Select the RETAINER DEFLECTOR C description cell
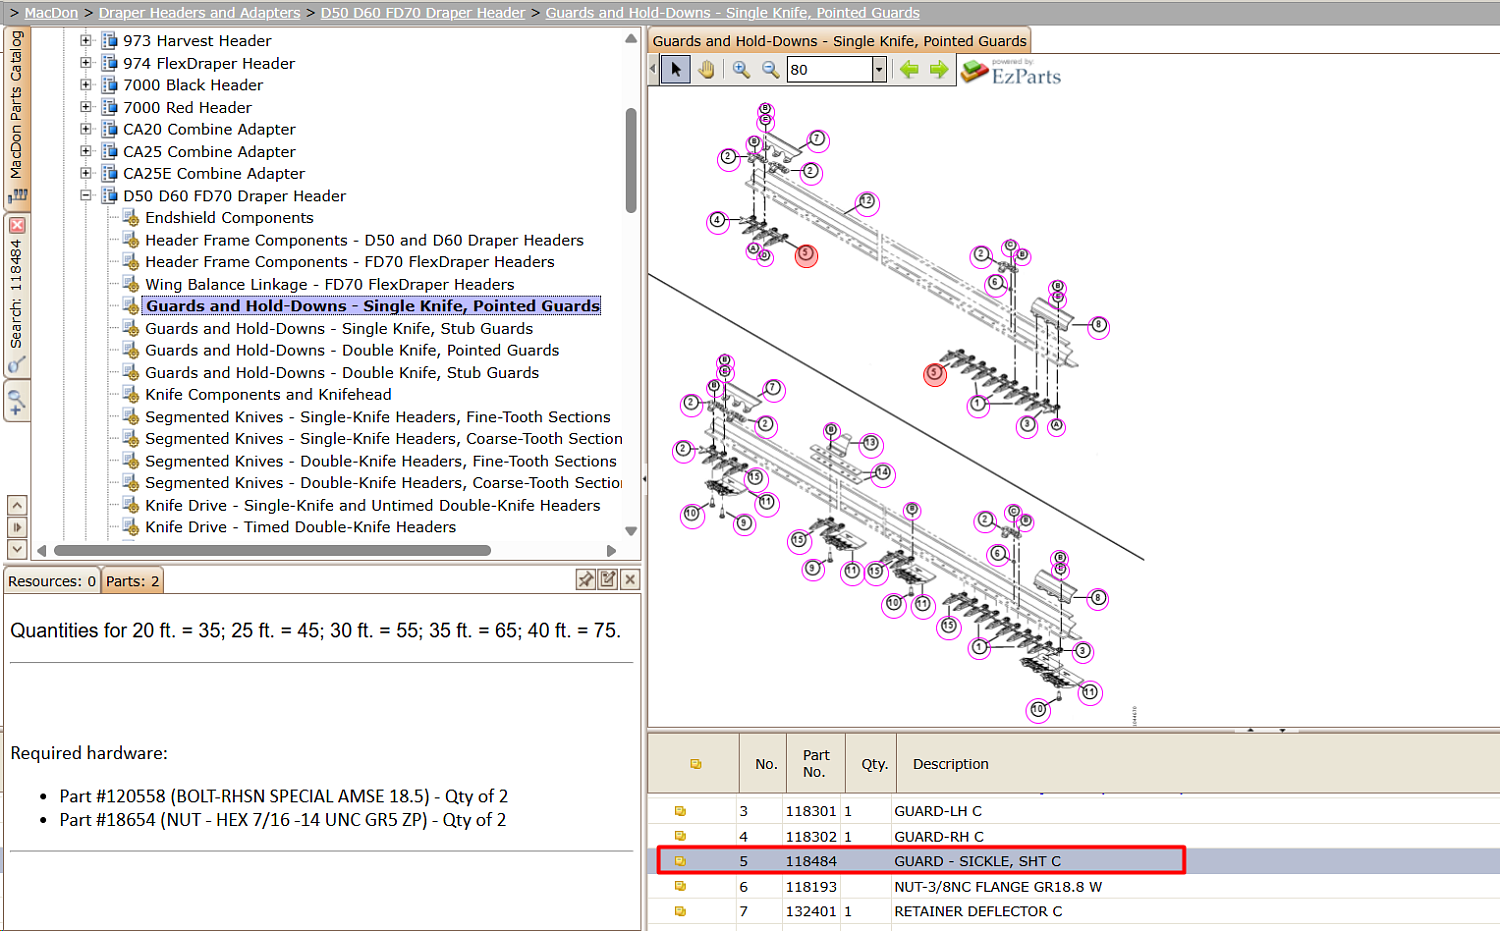 click(978, 911)
